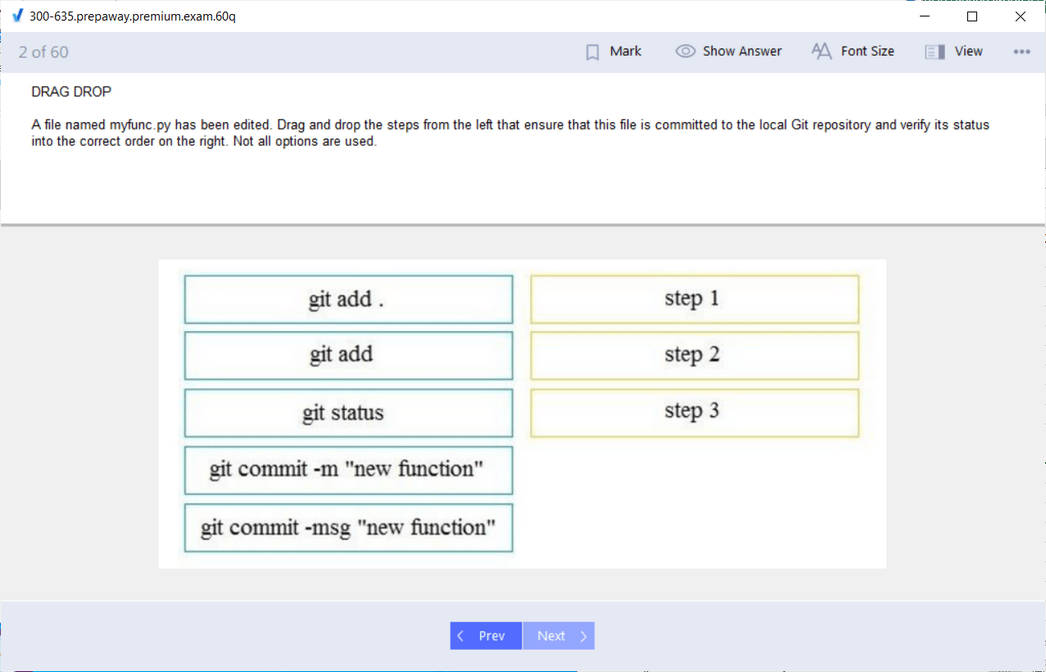Select the 'git add .' option
The height and width of the screenshot is (672, 1046).
tap(348, 300)
